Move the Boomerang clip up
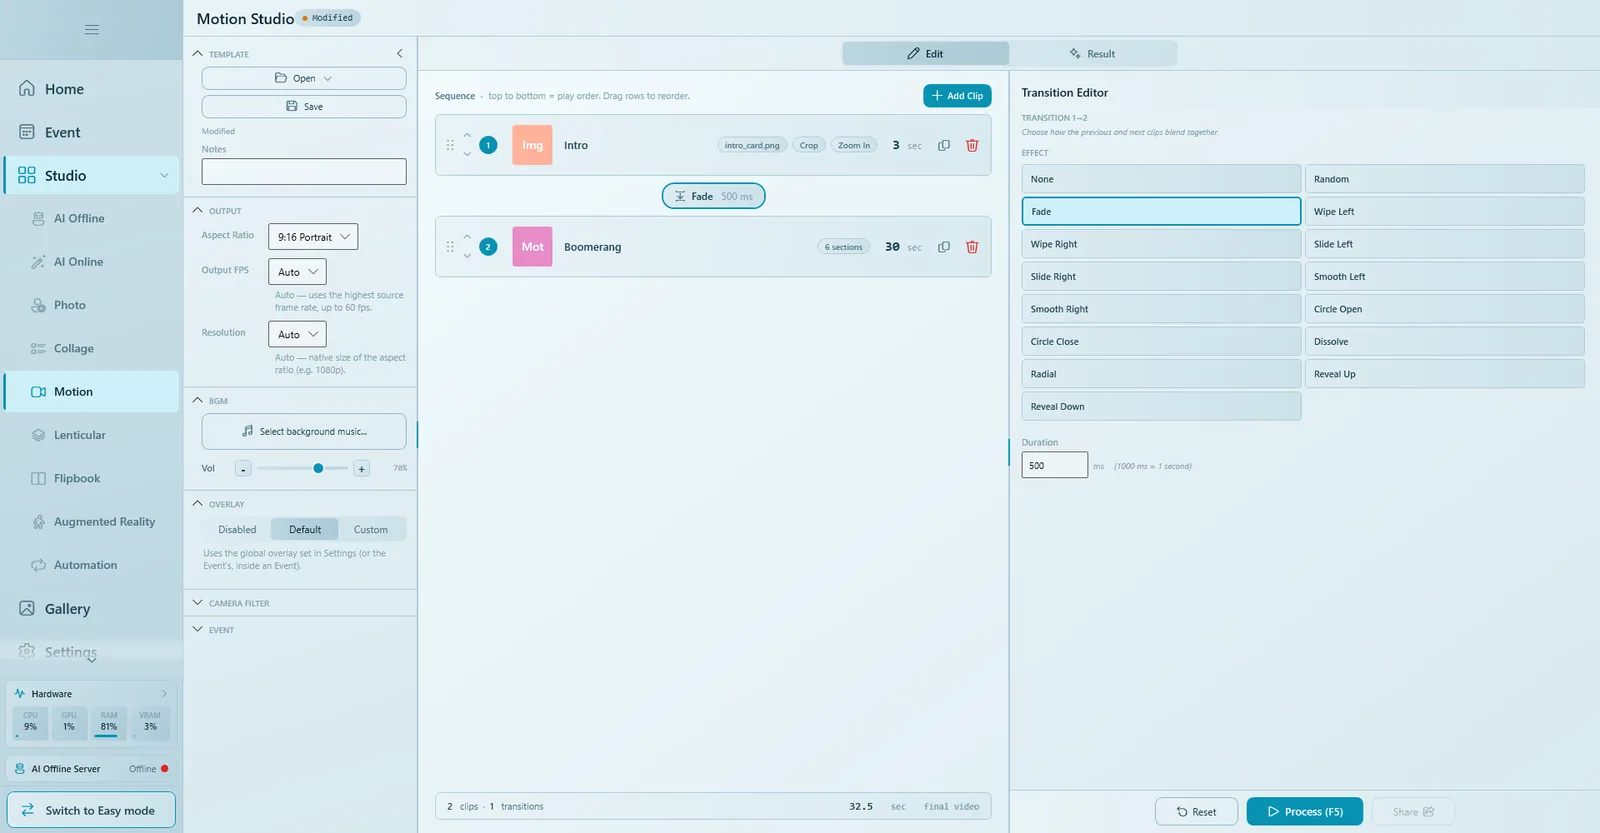The height and width of the screenshot is (833, 1600). click(467, 238)
